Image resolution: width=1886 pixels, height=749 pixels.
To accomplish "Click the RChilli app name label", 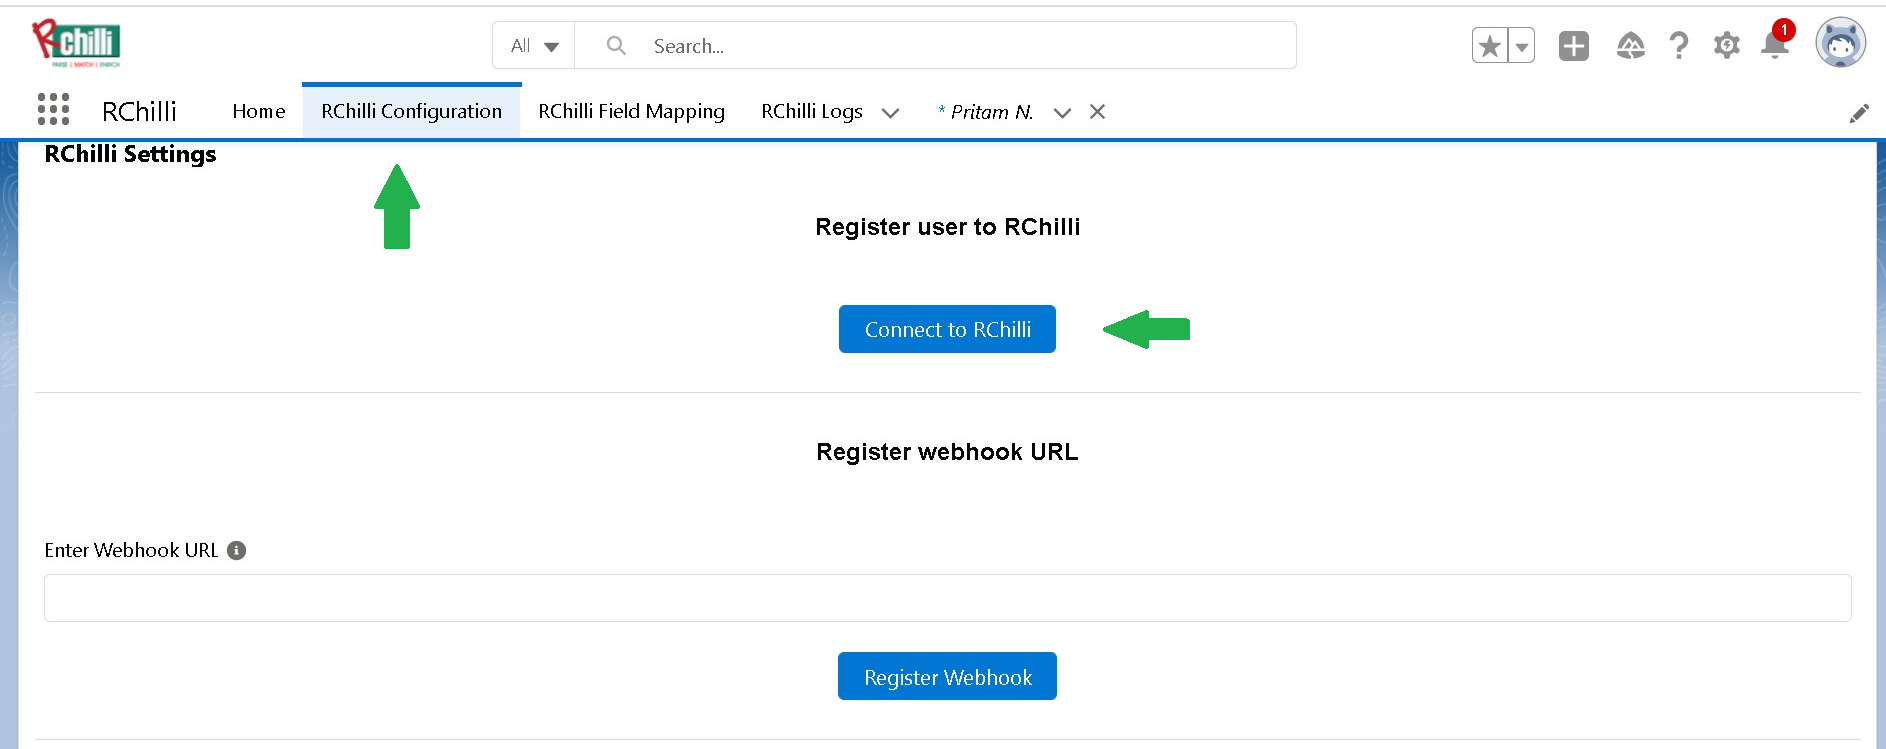I will (x=139, y=111).
